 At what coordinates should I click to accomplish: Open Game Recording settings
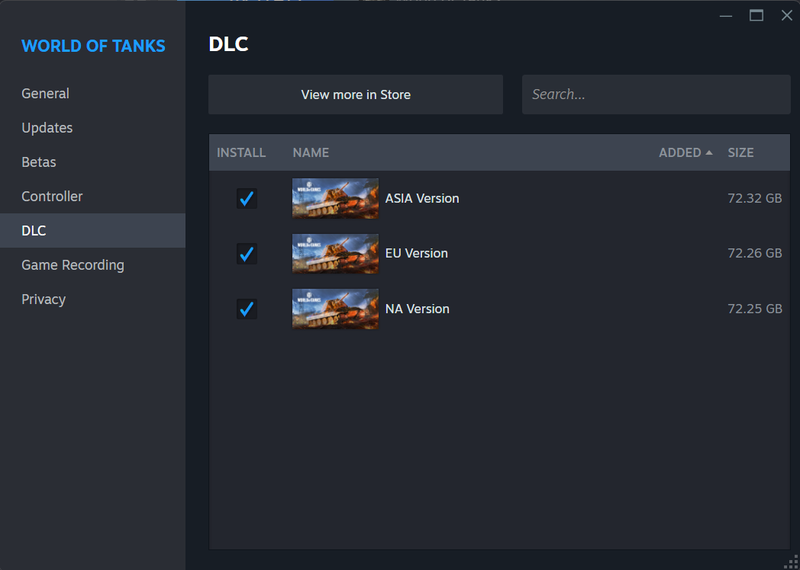tap(93, 265)
